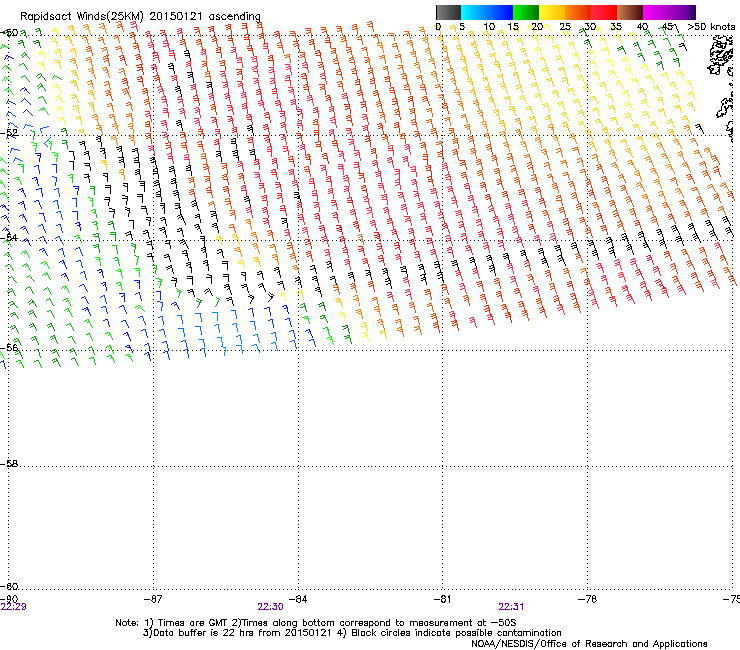Viewport: 740px width, 650px height.
Task: Click the '-81' longitude axis label
Action: coord(442,599)
